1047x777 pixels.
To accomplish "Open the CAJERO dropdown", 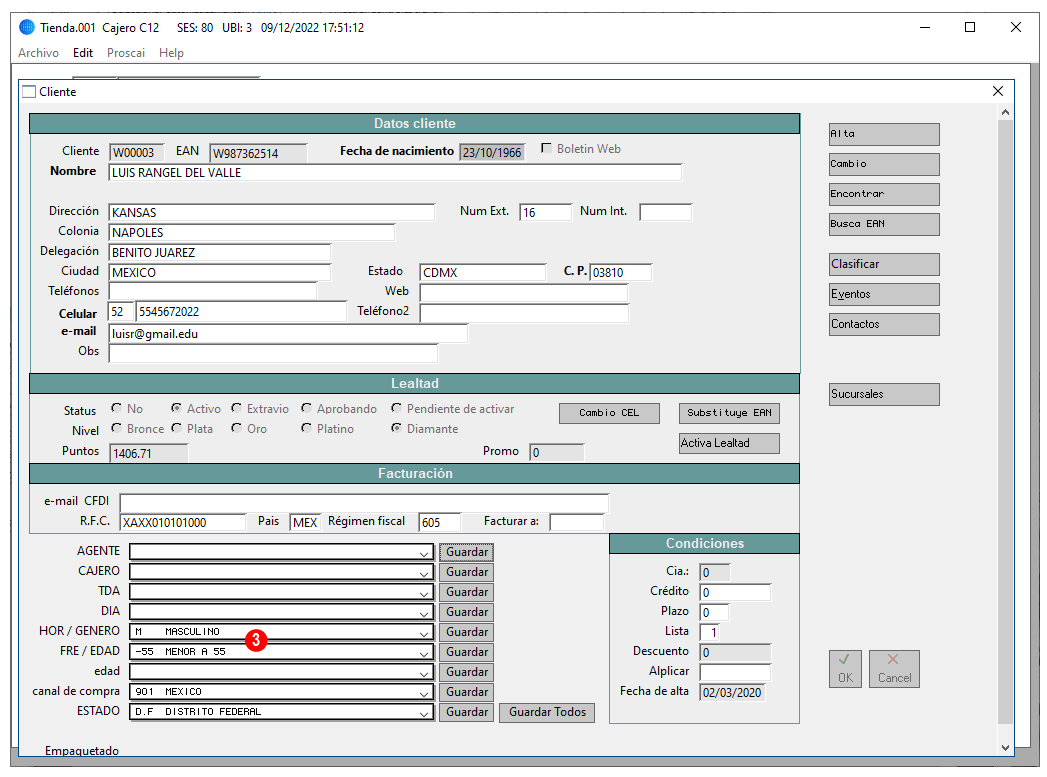I will (424, 573).
